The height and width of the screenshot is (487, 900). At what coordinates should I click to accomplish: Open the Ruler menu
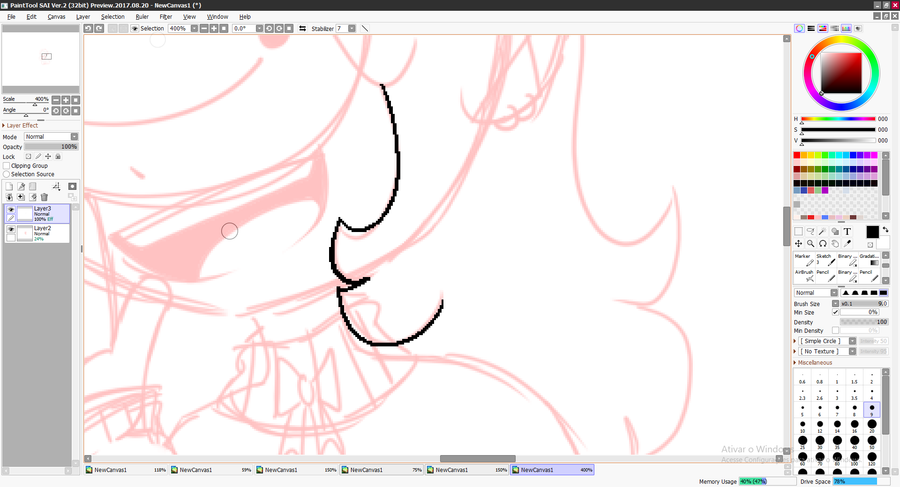click(x=142, y=17)
